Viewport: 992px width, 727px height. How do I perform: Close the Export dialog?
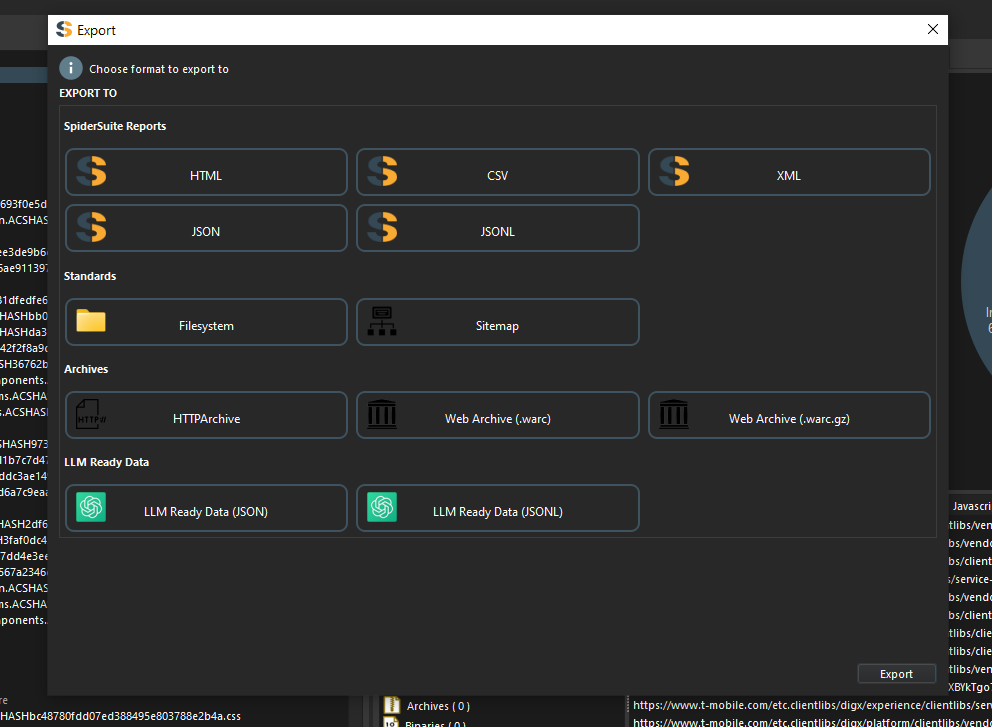click(933, 29)
